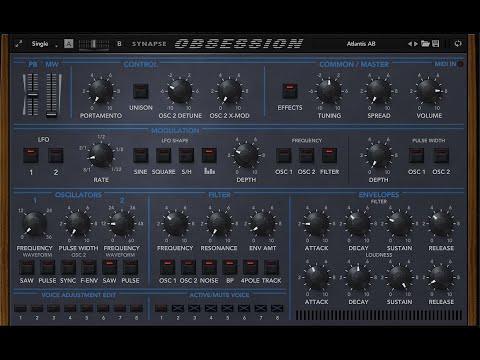This screenshot has height=360, width=480.
Task: Click the save preset floppy icon
Action: [436, 44]
